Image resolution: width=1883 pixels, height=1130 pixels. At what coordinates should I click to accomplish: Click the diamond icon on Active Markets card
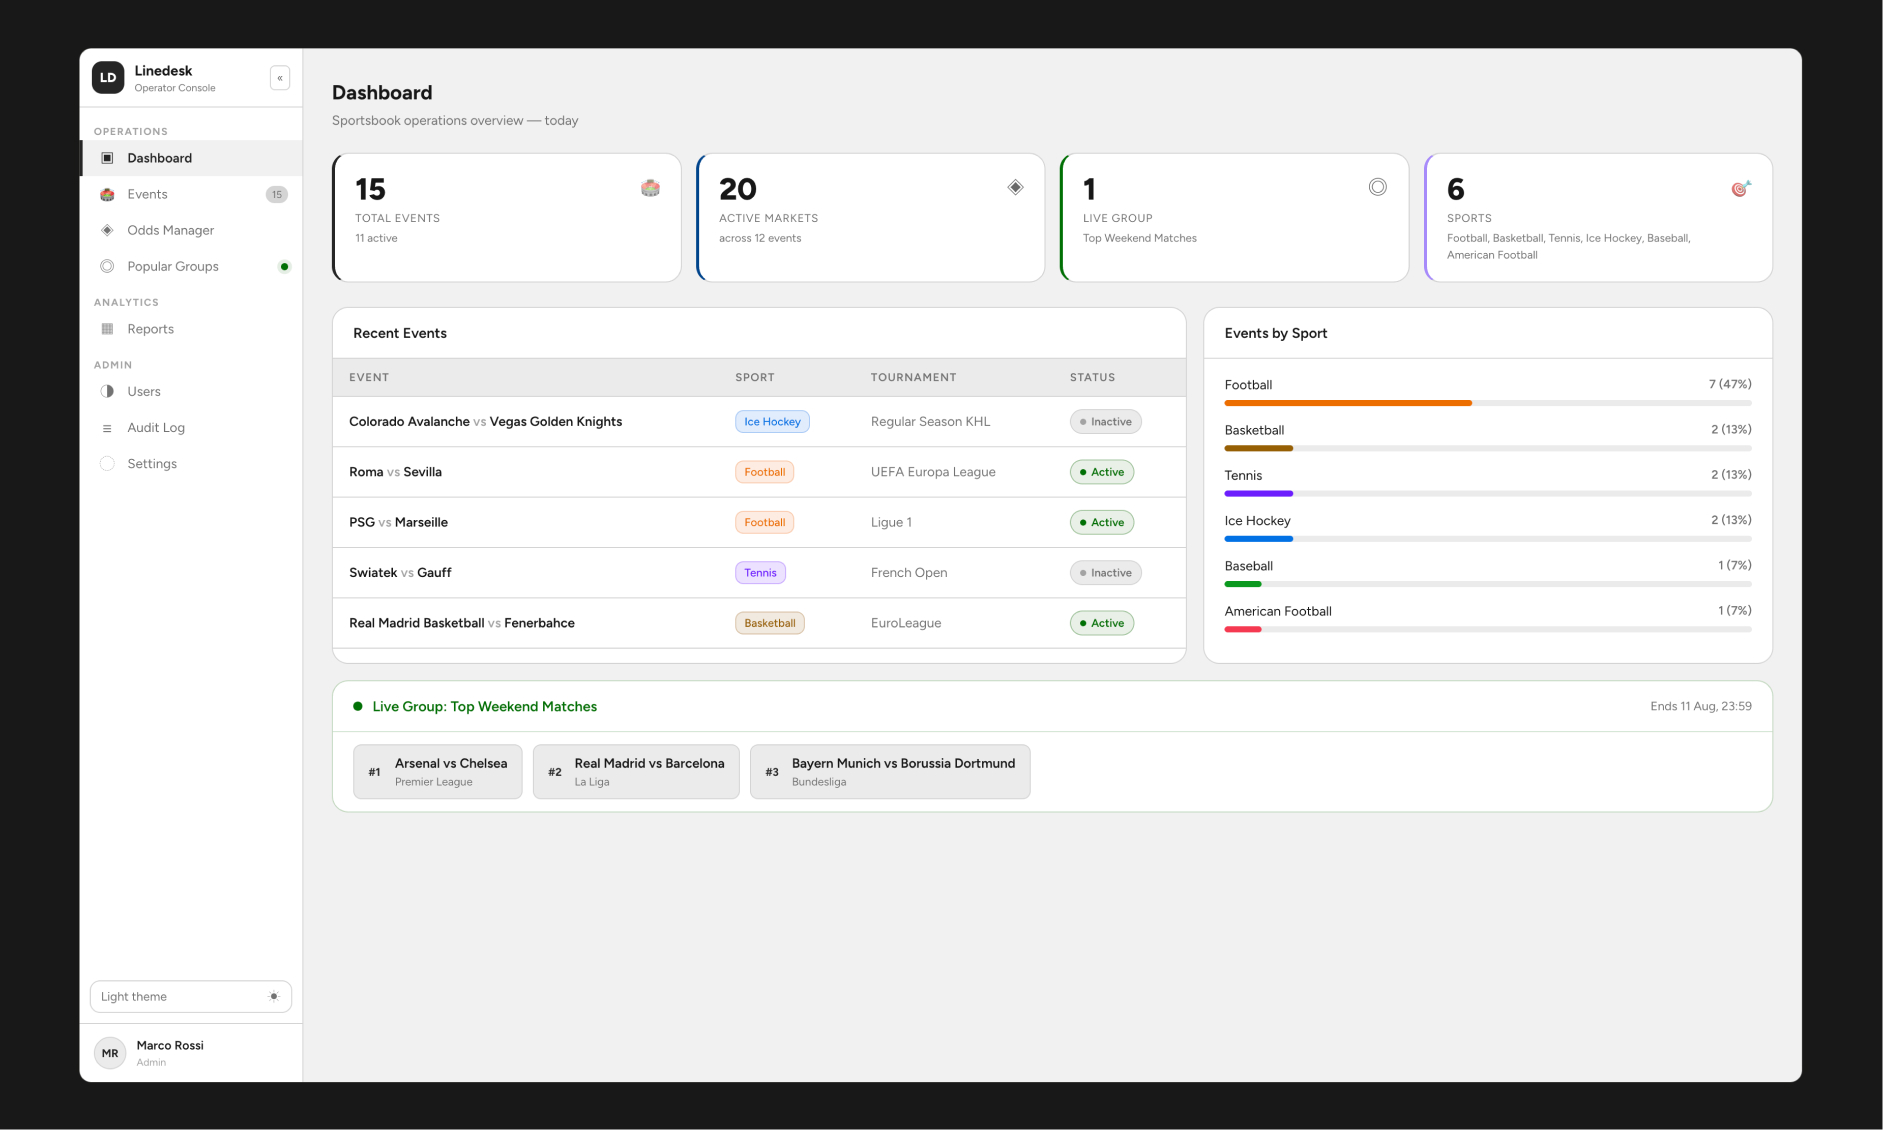point(1015,187)
